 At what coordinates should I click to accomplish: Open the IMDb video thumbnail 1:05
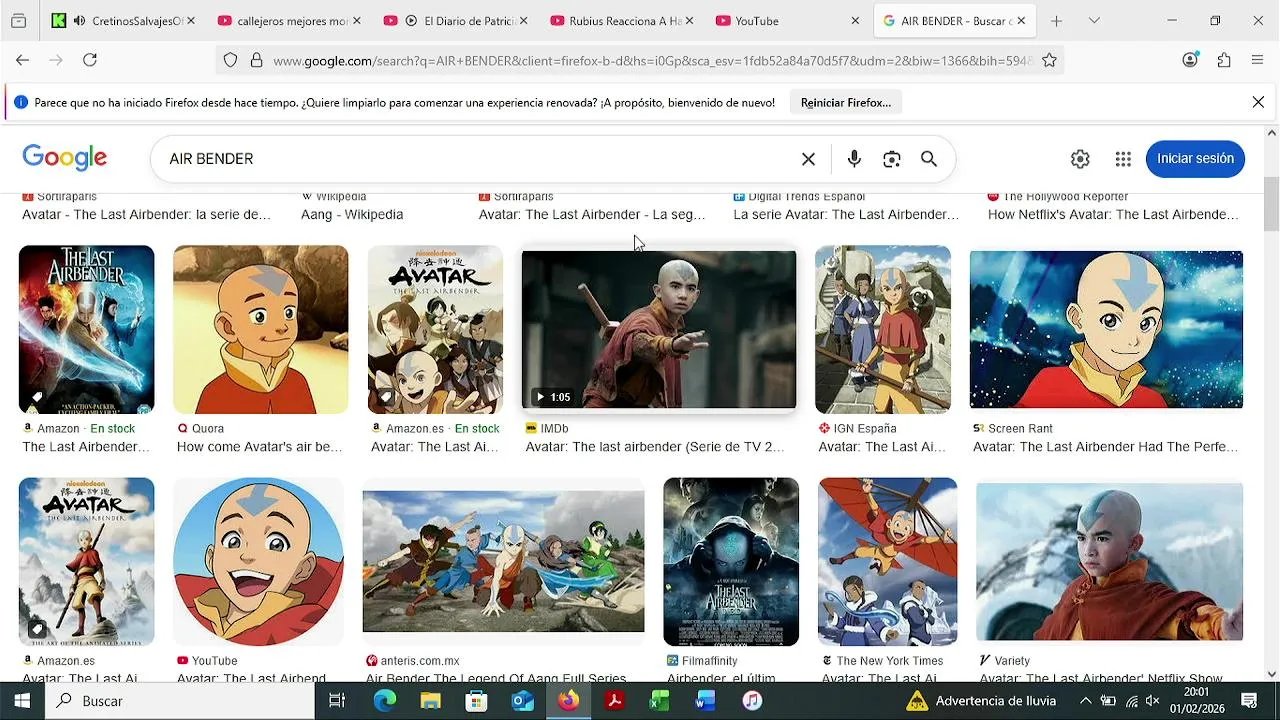[x=659, y=330]
